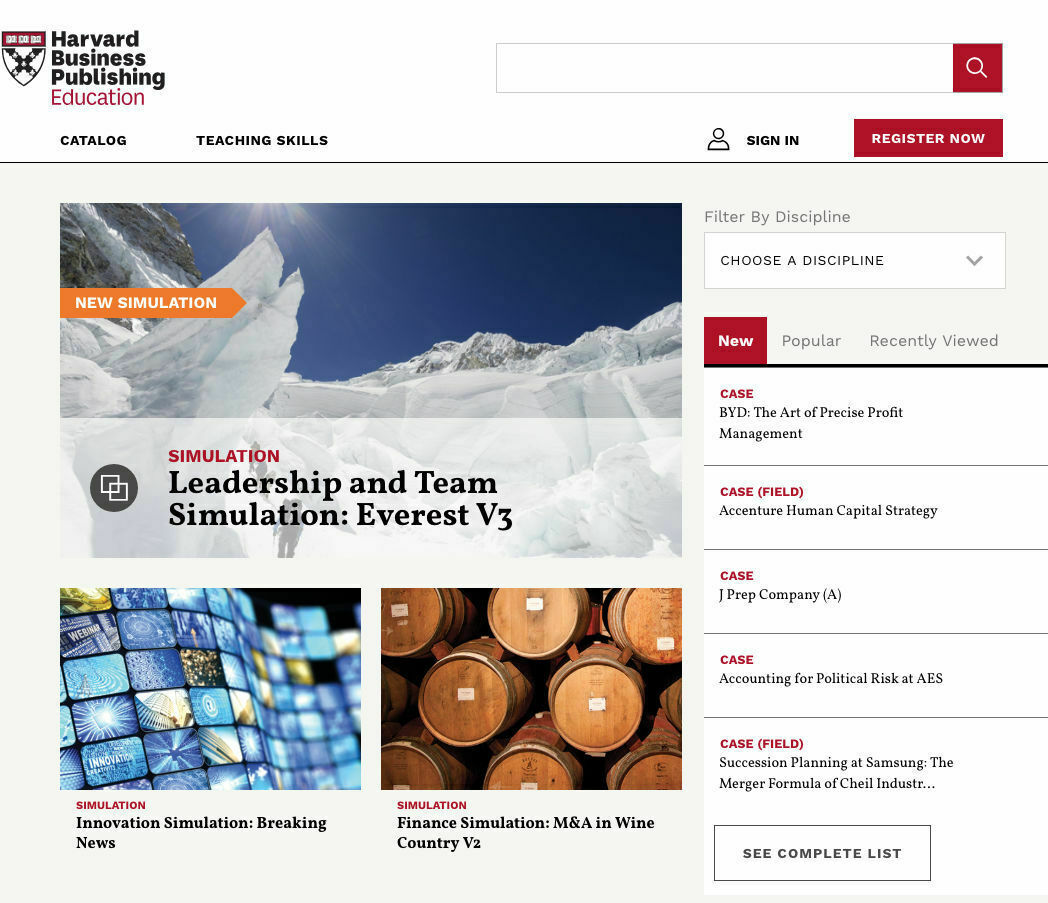This screenshot has height=903, width=1048.
Task: Click the simulation icon on the Everest banner
Action: (114, 488)
